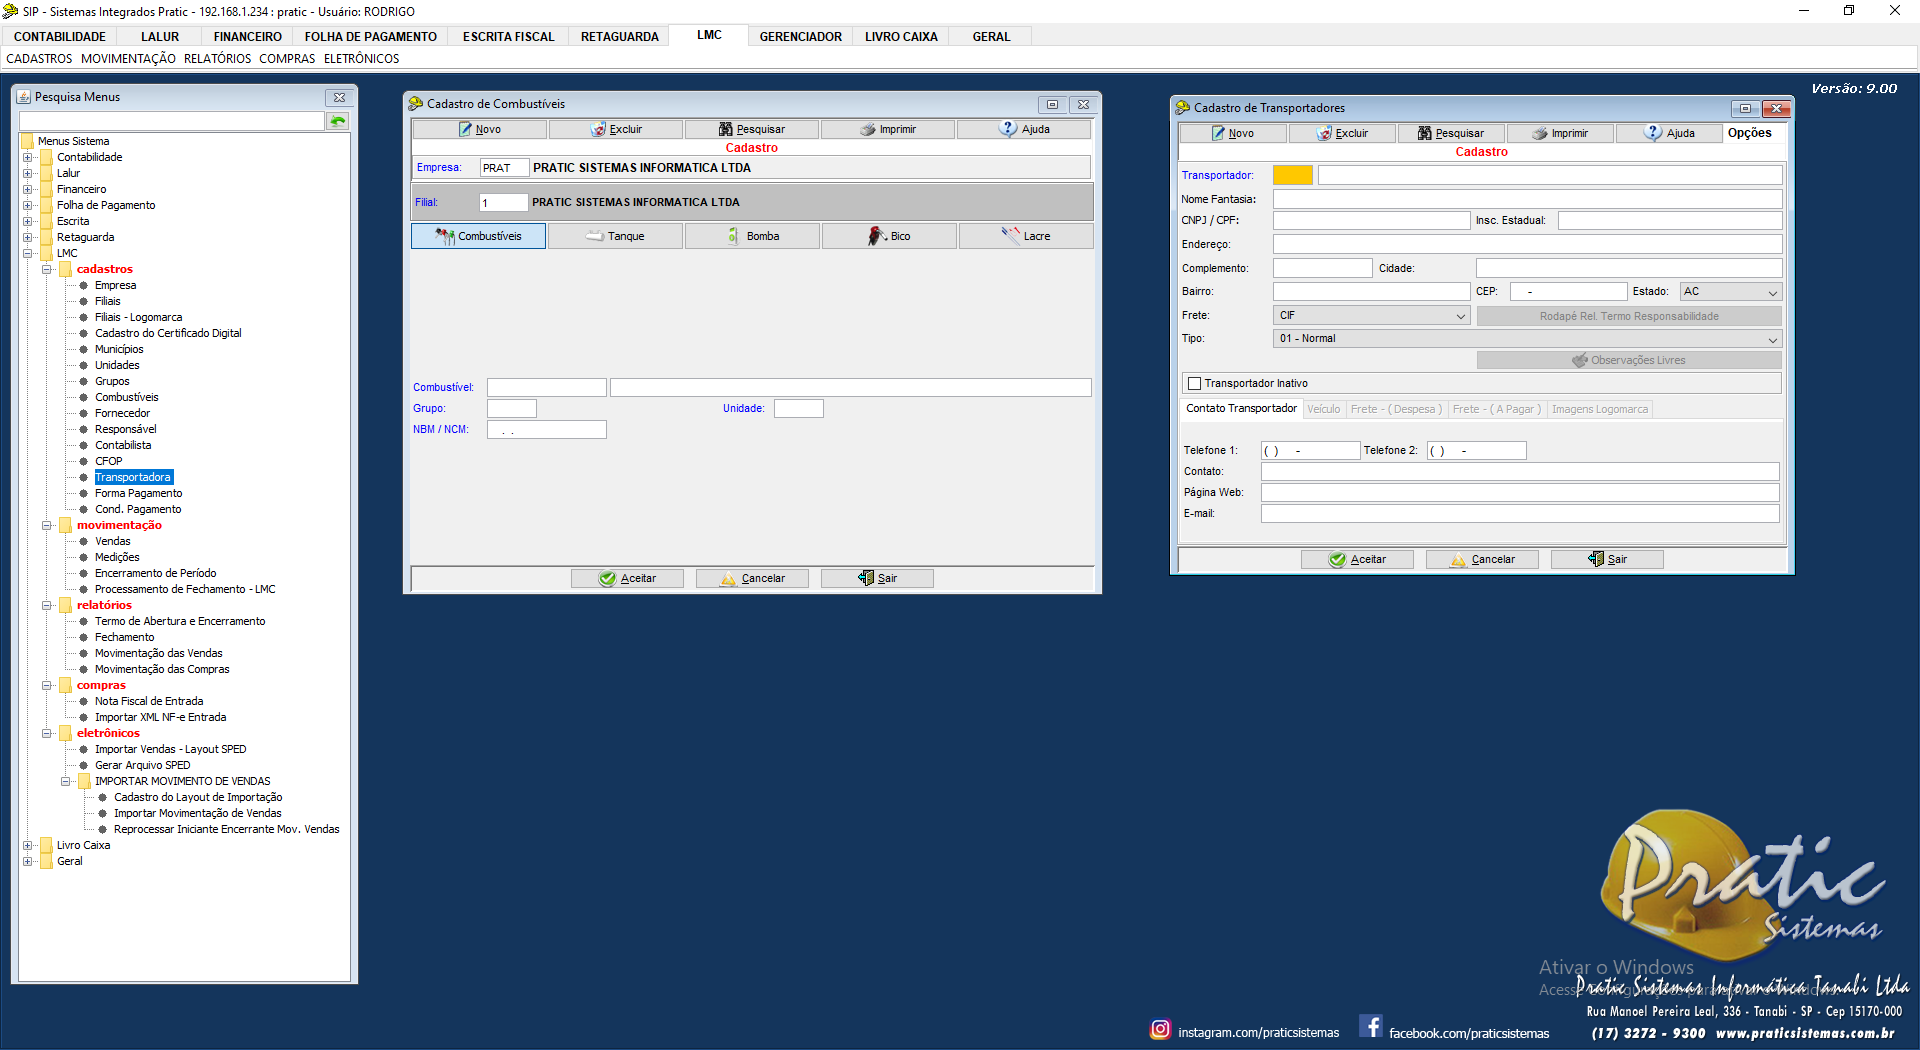Click Excluir in Cadastro de Transportadores

1342,133
